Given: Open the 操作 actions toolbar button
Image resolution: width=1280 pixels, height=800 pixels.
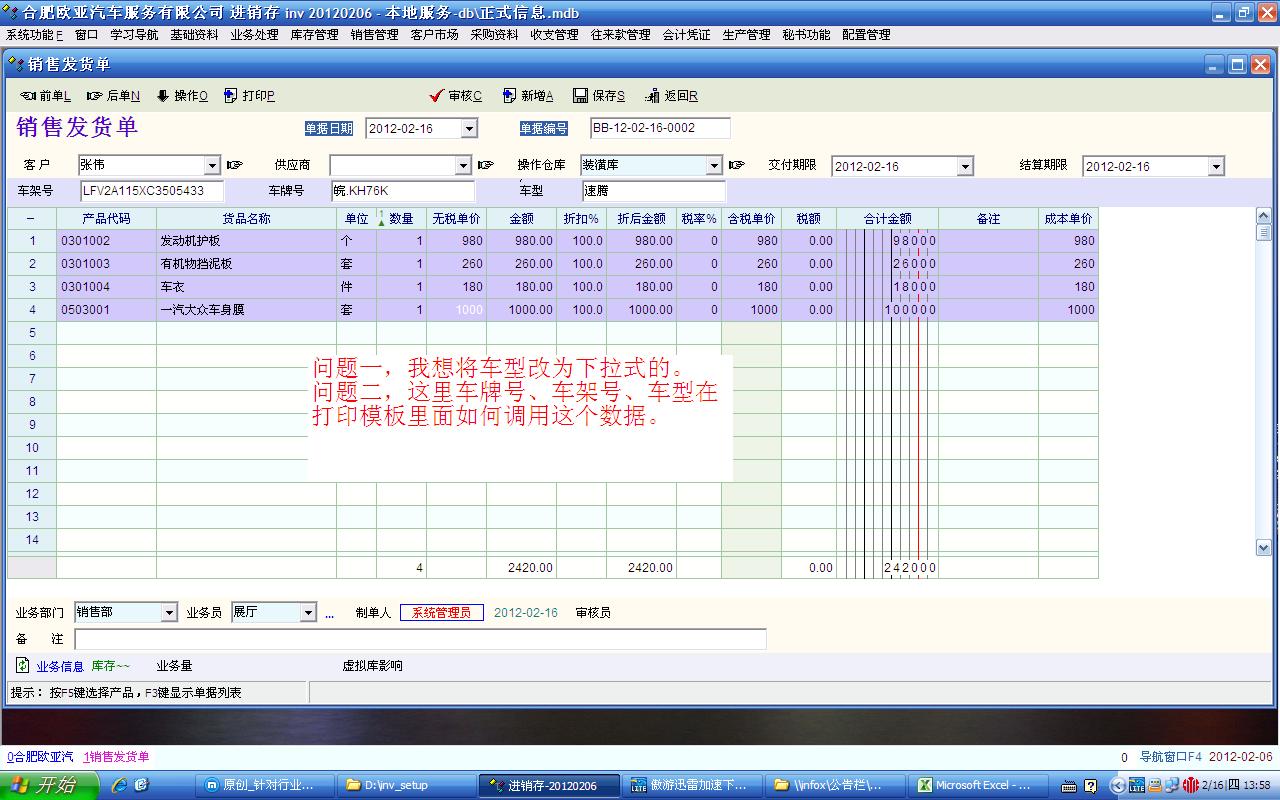Looking at the screenshot, I should (163, 96).
